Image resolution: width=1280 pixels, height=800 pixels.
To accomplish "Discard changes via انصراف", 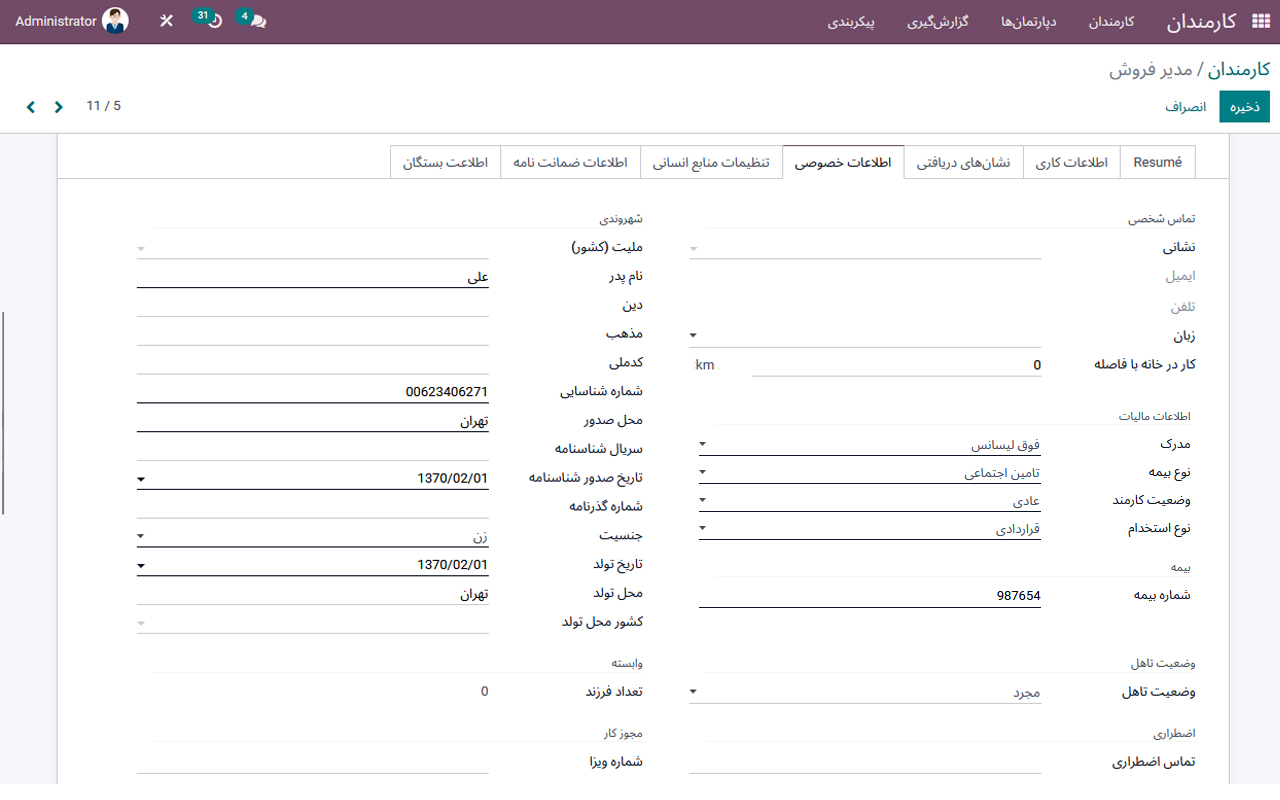I will pyautogui.click(x=1186, y=106).
